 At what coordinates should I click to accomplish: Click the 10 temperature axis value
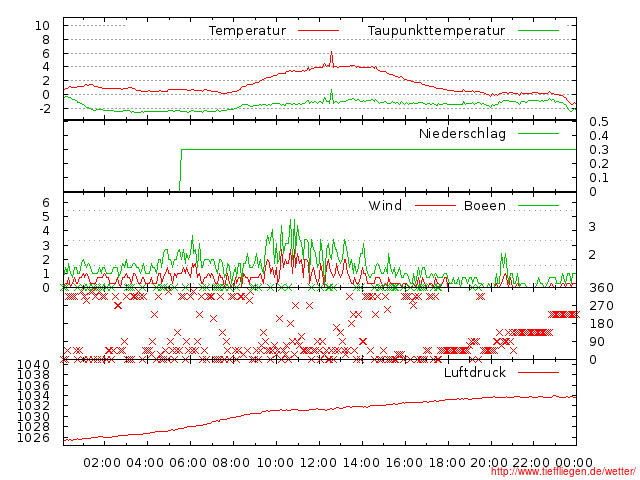tap(42, 26)
